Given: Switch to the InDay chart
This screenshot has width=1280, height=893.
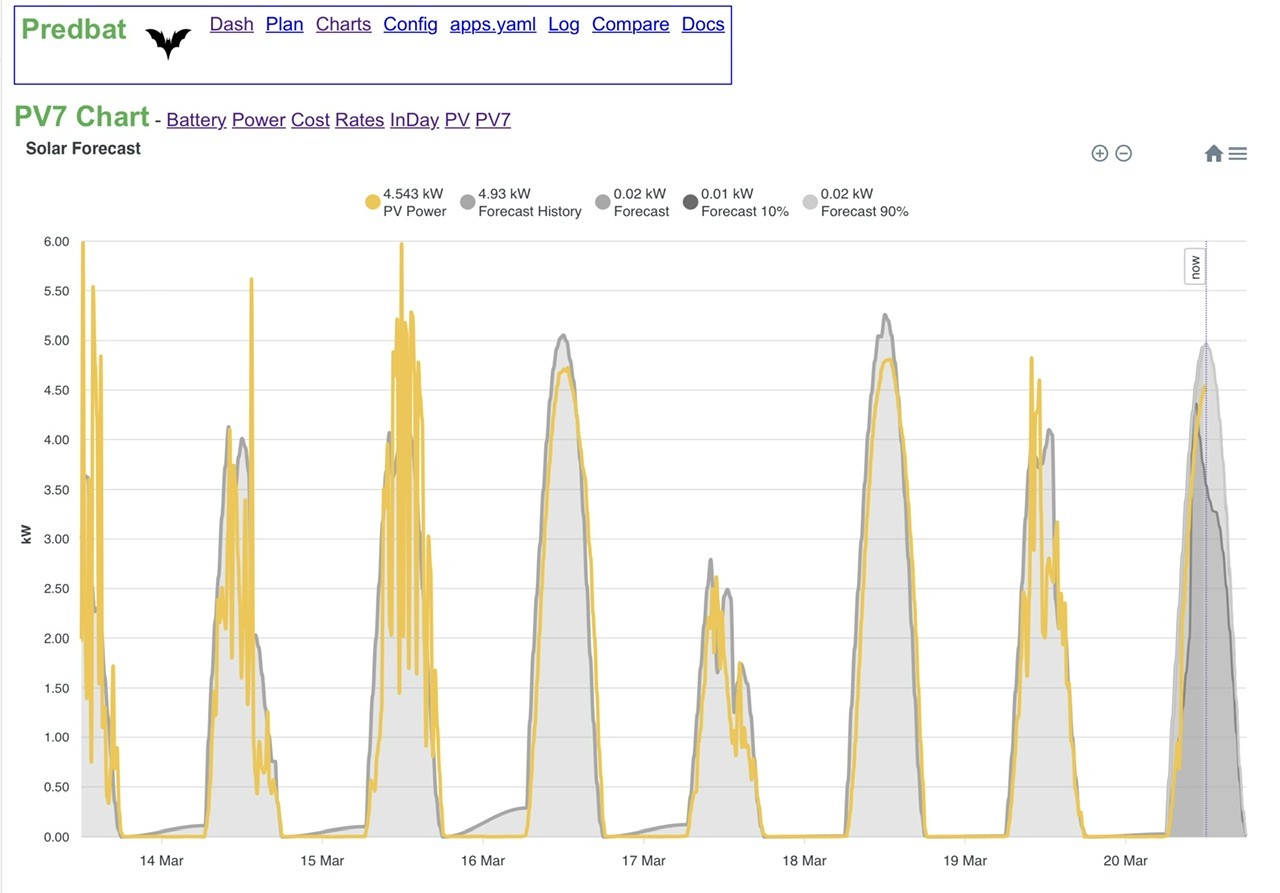Looking at the screenshot, I should (x=414, y=120).
